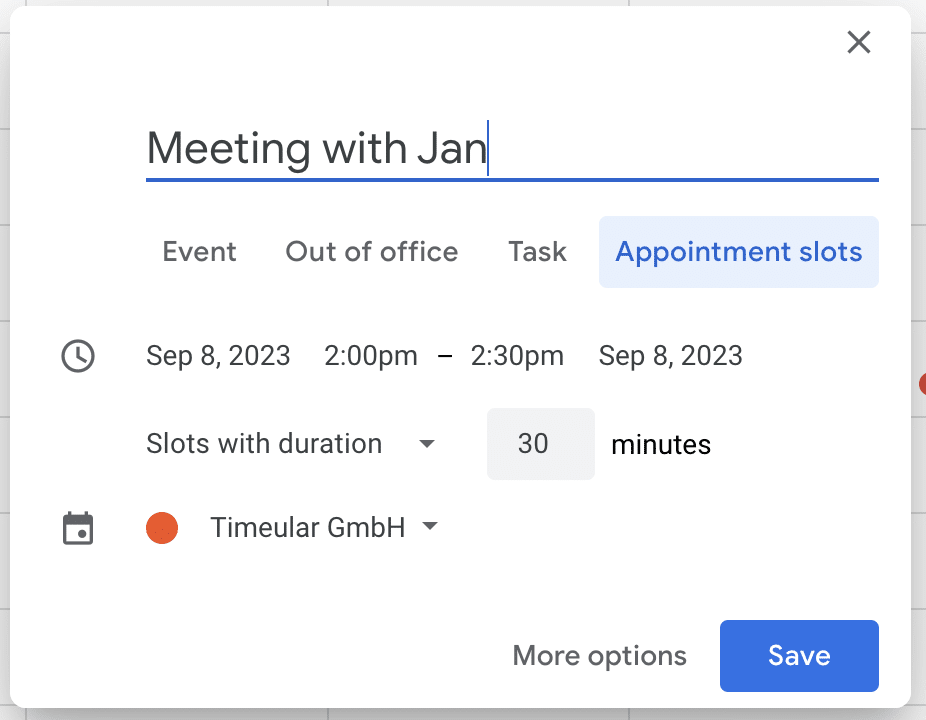This screenshot has height=720, width=926.
Task: Switch to the Event tab
Action: [200, 252]
